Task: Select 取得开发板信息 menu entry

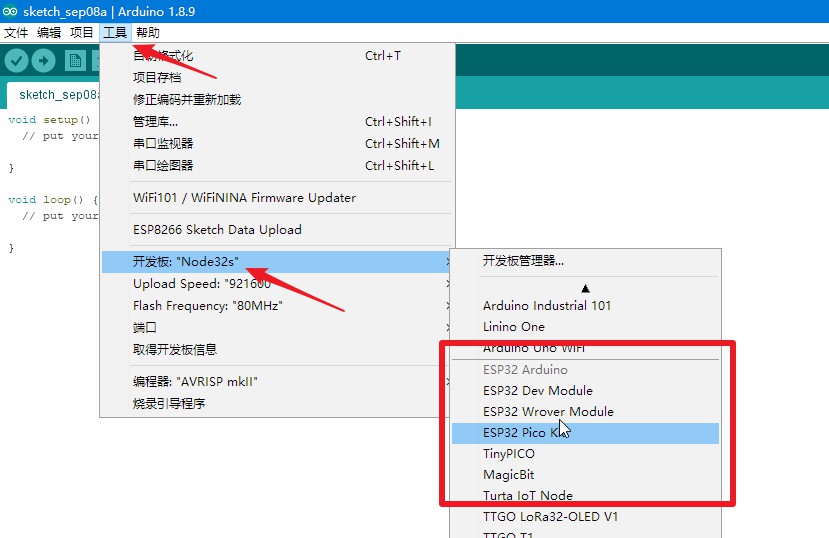Action: pyautogui.click(x=276, y=350)
